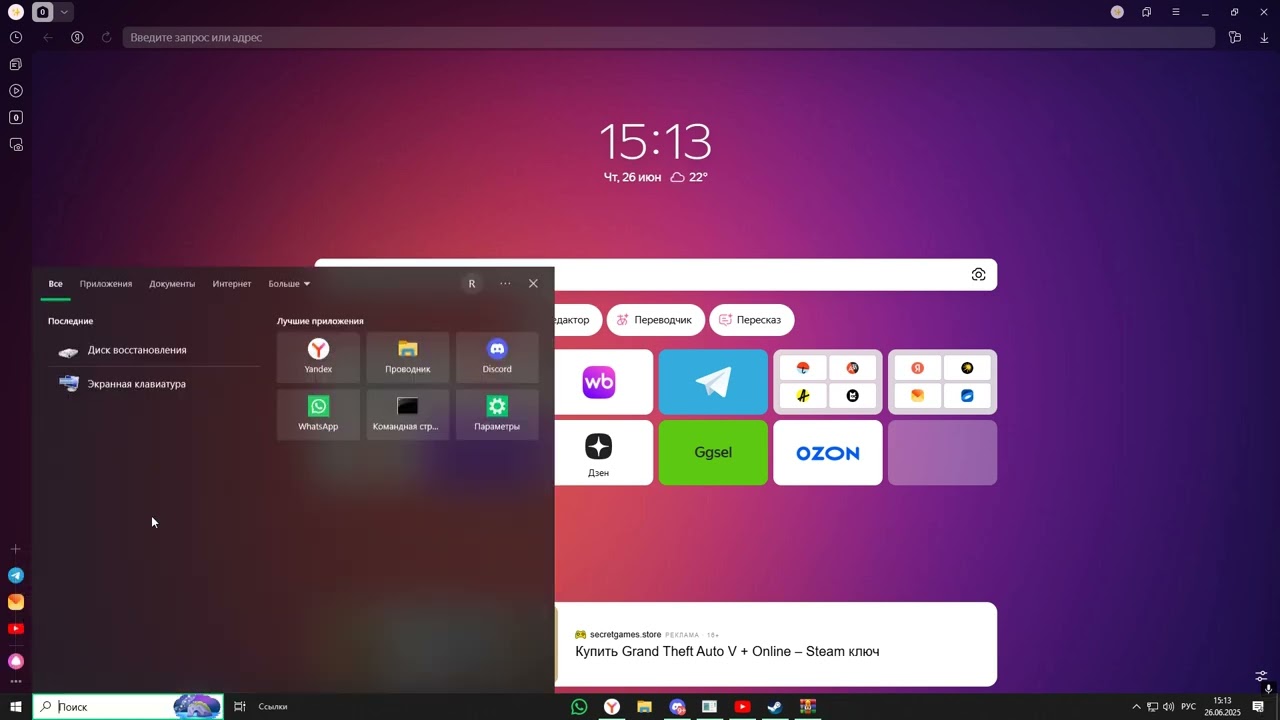The height and width of the screenshot is (720, 1280).
Task: Switch to Интернет search tab
Action: (x=232, y=284)
